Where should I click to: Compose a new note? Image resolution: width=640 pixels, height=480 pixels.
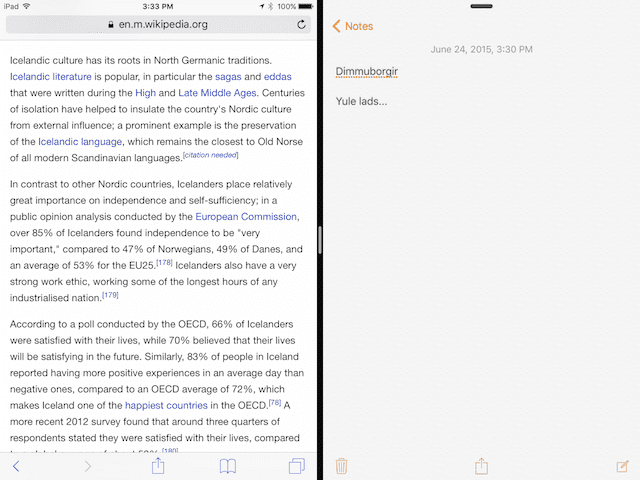pos(622,466)
